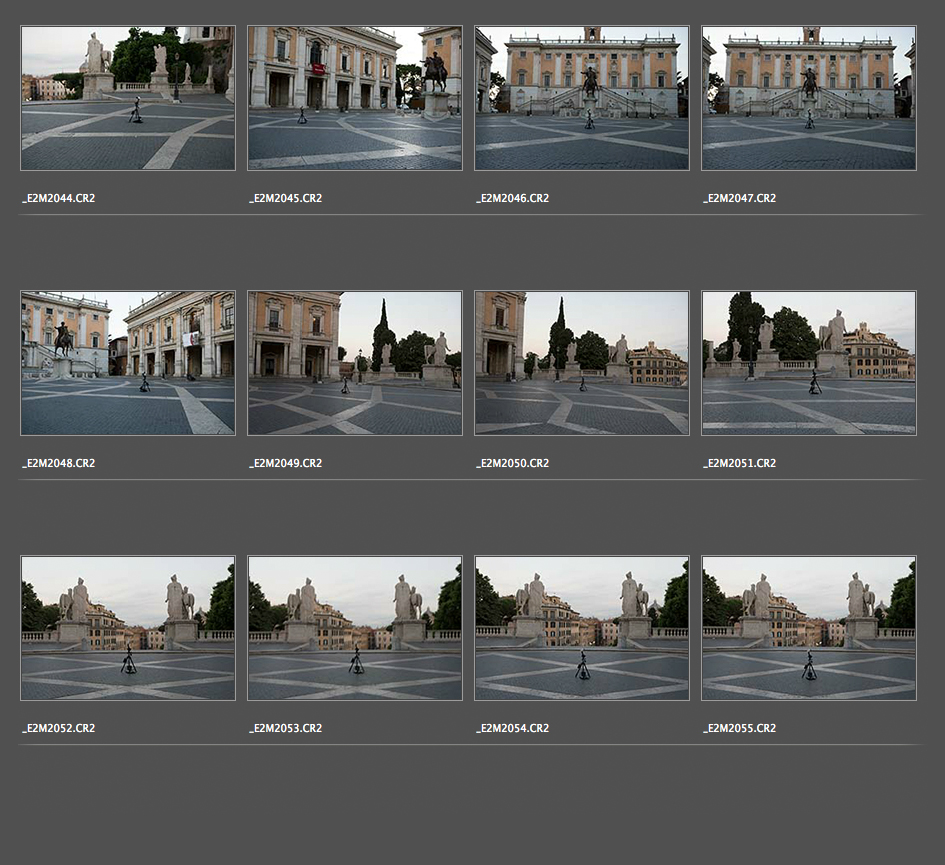Pick the _E2M2046.CR2 palace thumbnail

(x=582, y=98)
